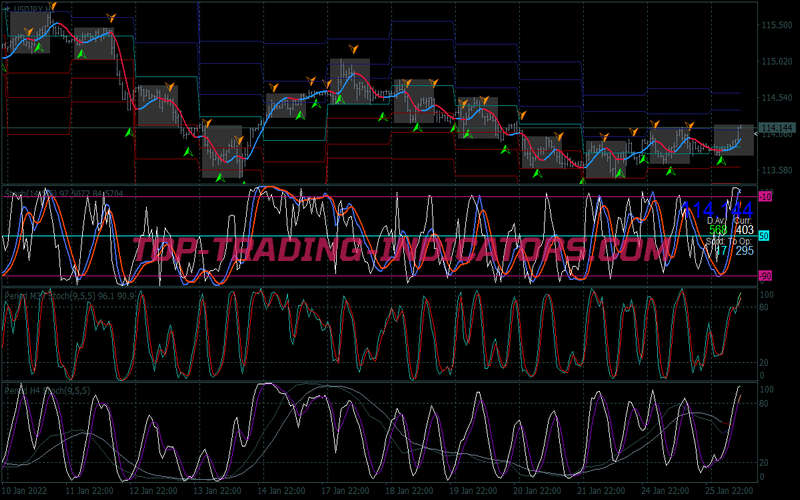The width and height of the screenshot is (800, 500).
Task: Click the Period M30 Stoch(9,5,5) label
Action: click(70, 295)
